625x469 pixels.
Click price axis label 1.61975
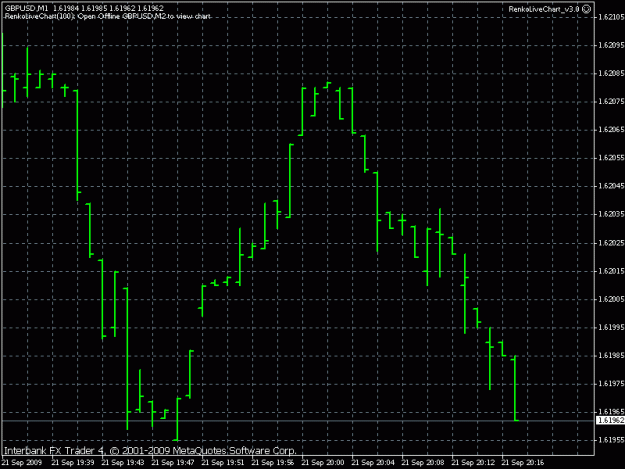tap(611, 384)
